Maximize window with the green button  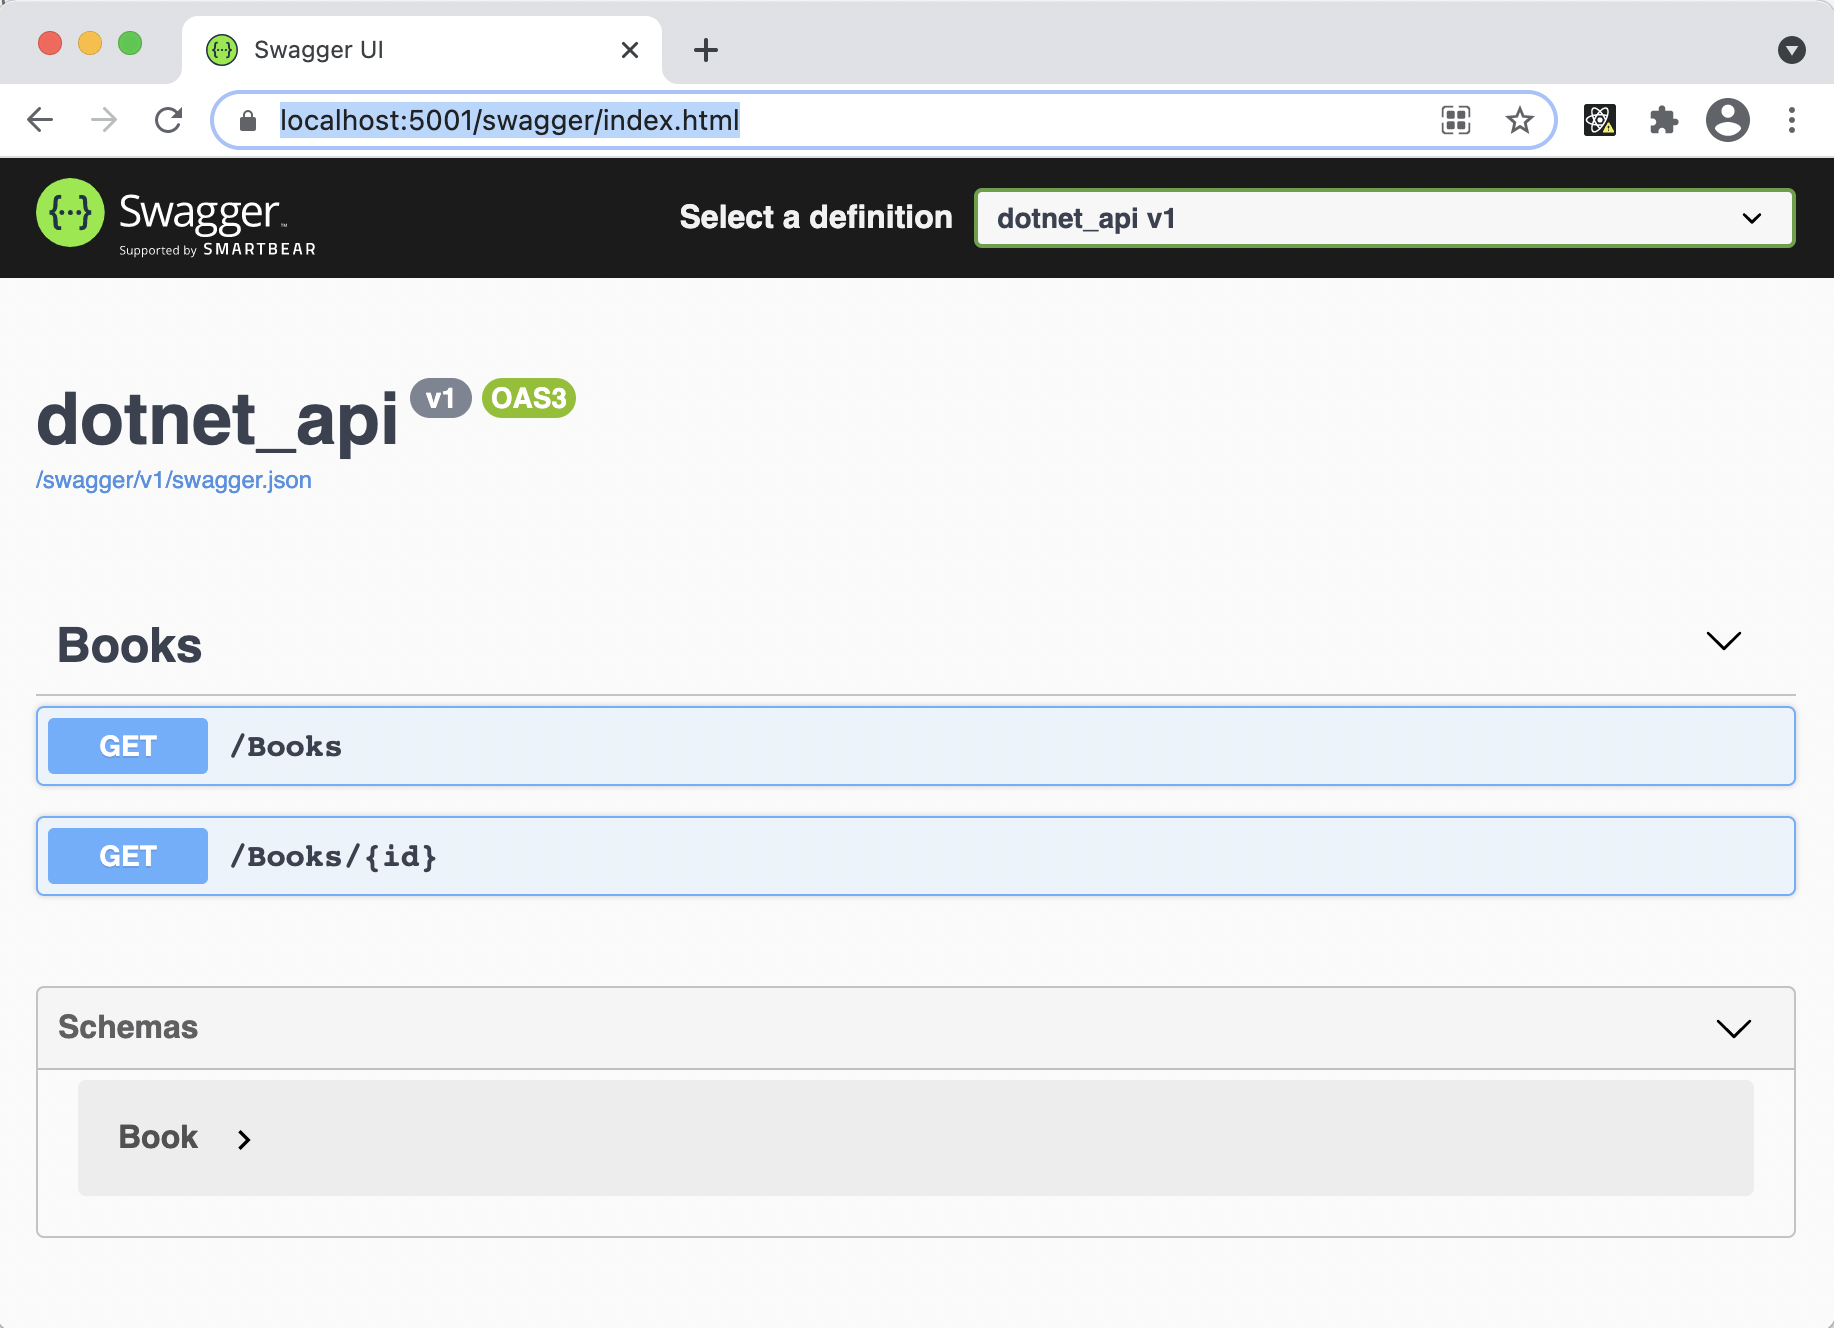point(130,43)
